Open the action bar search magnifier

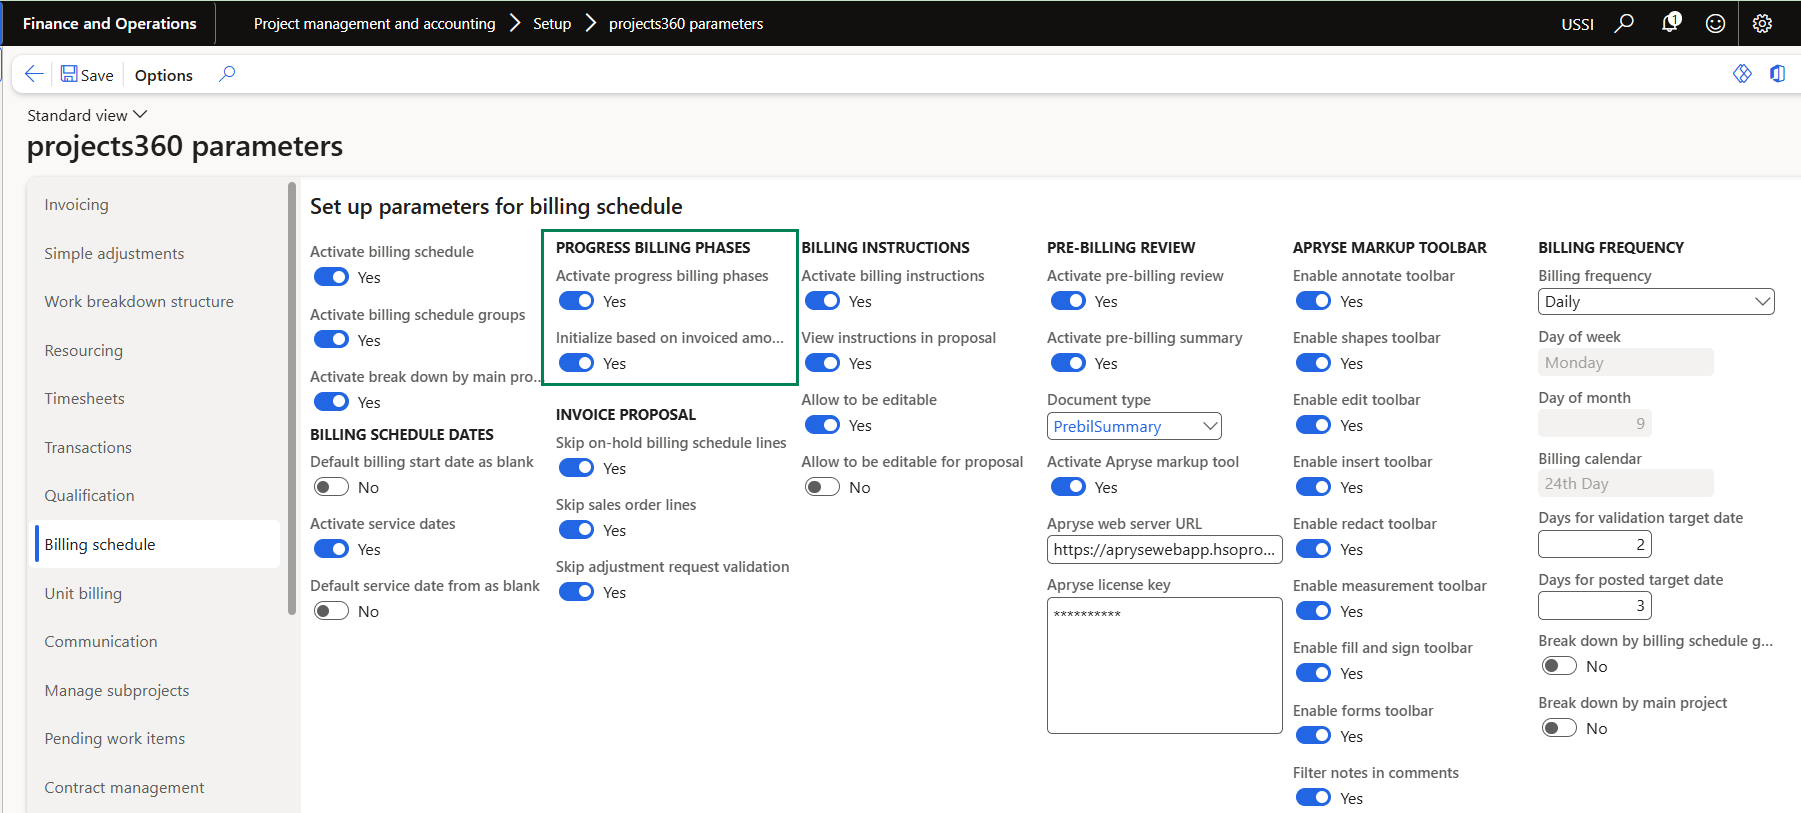click(x=227, y=74)
